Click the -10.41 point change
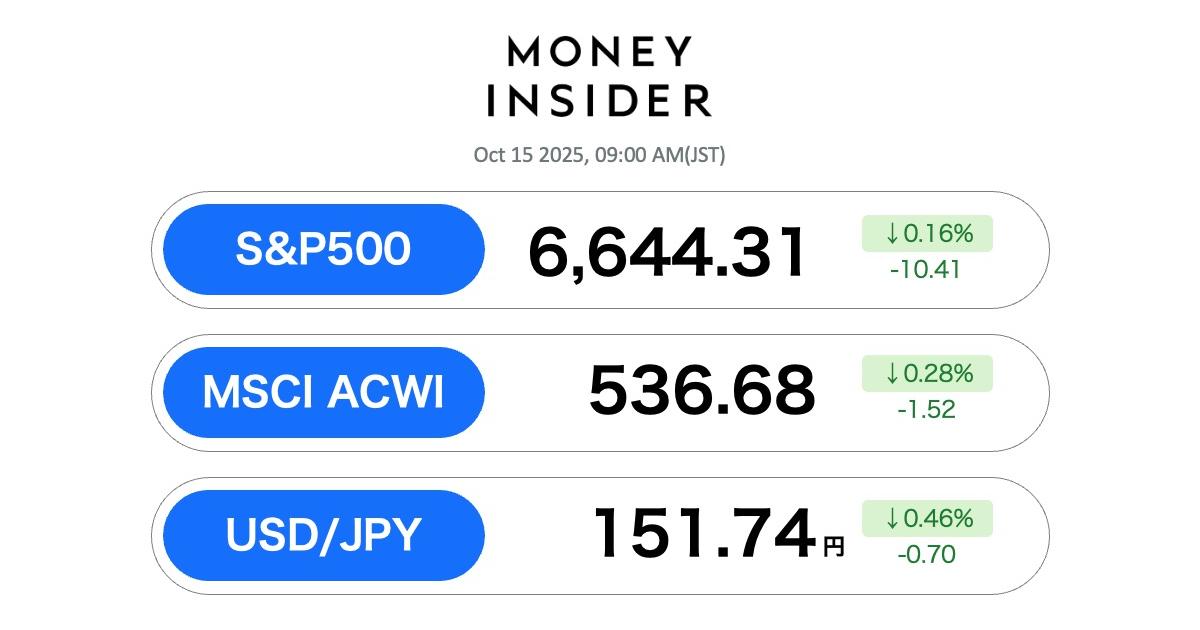Viewport: 1200px width, 630px height. pyautogui.click(x=926, y=269)
